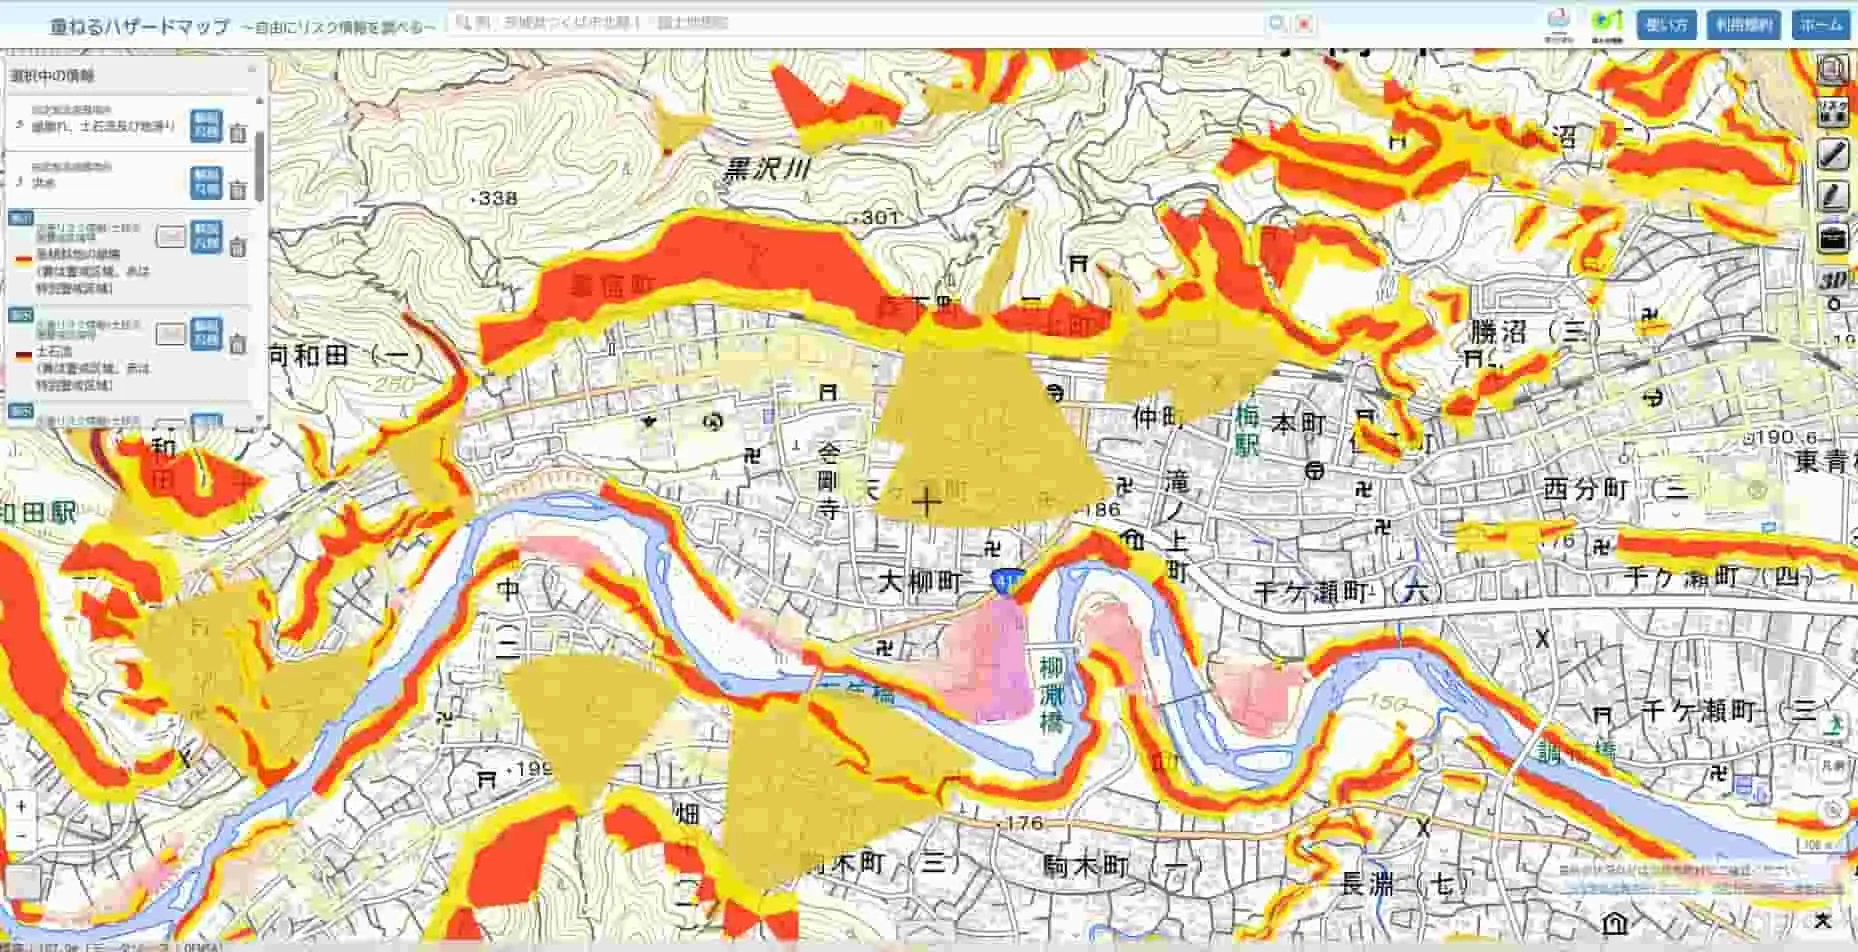Open the print map icon at top right

1834,70
